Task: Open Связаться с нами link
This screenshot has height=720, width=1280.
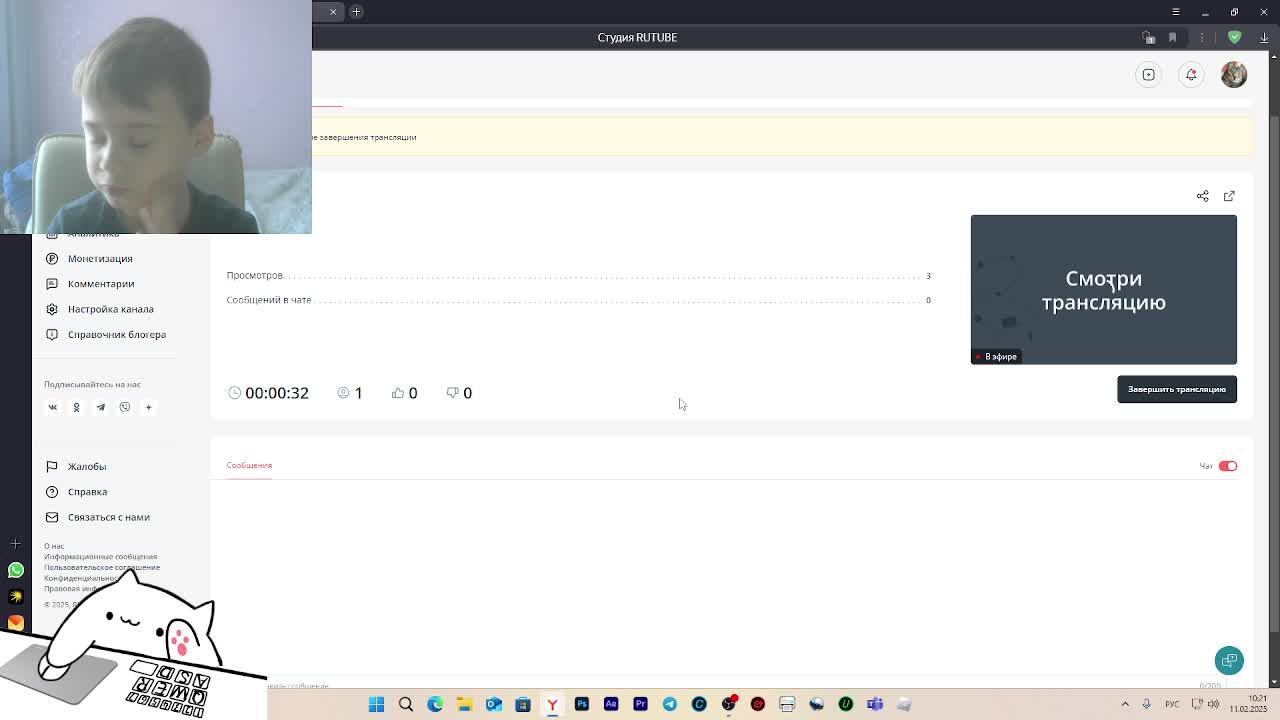Action: tap(108, 517)
